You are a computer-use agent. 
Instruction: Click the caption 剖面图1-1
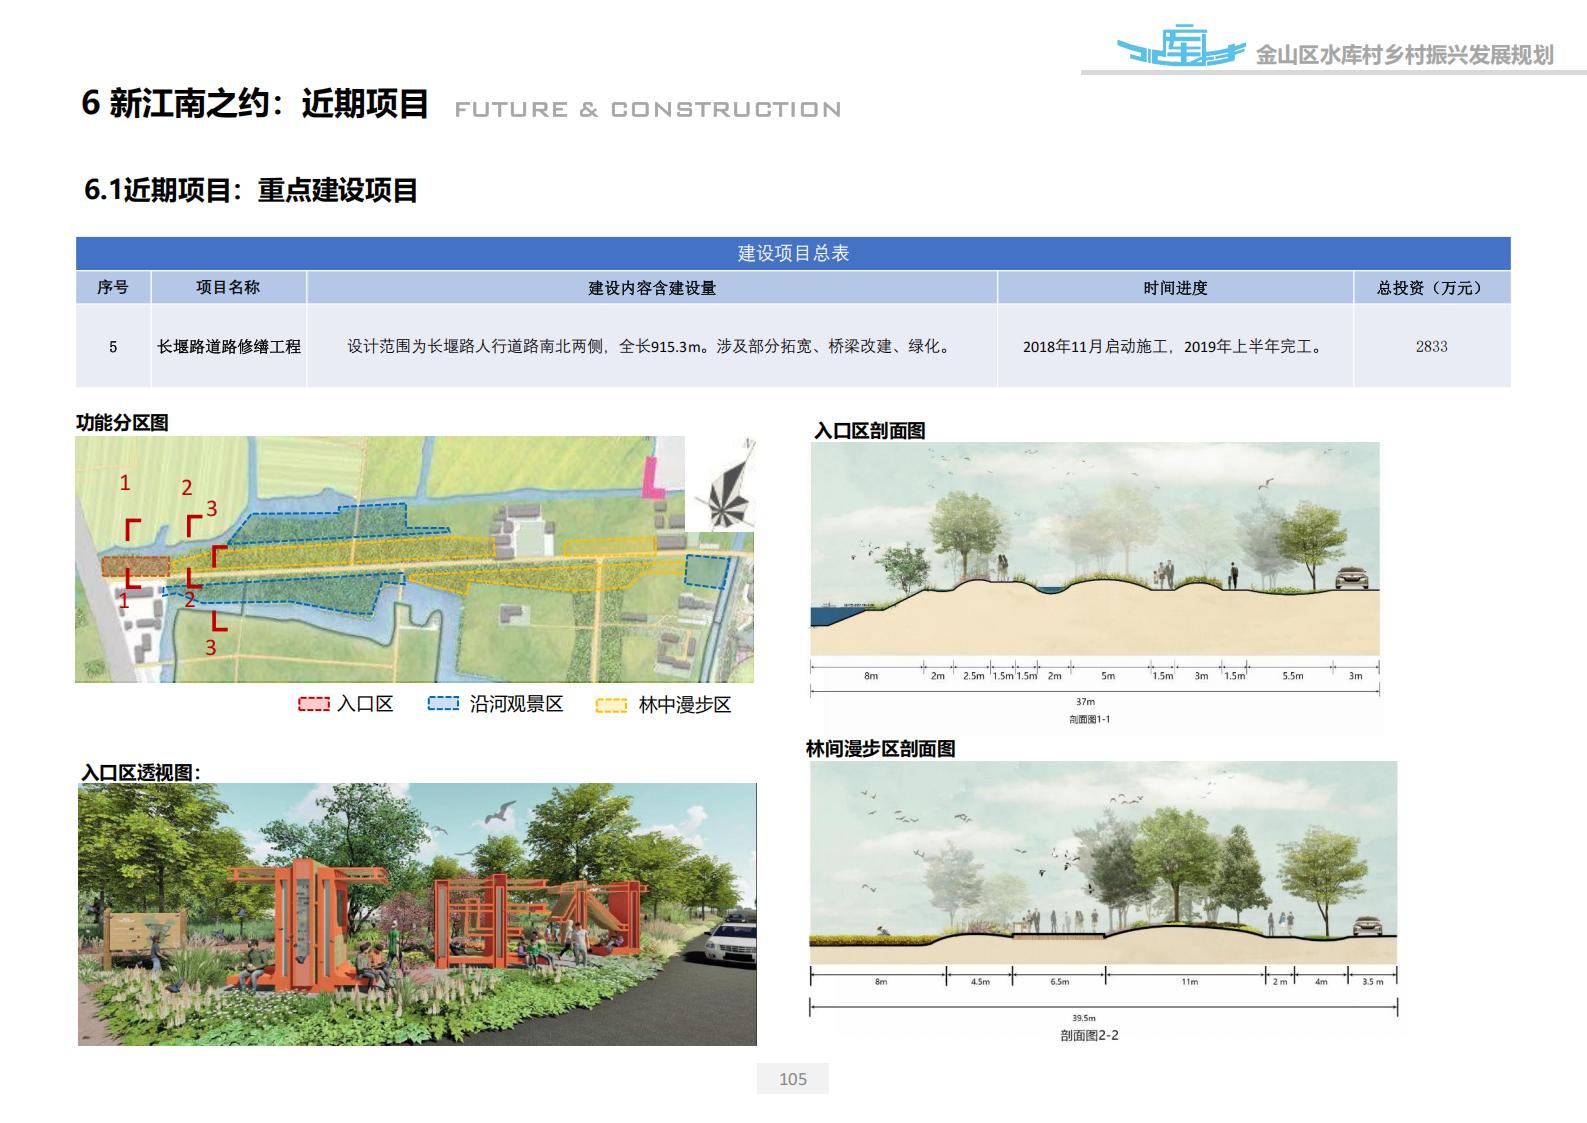tap(1089, 719)
